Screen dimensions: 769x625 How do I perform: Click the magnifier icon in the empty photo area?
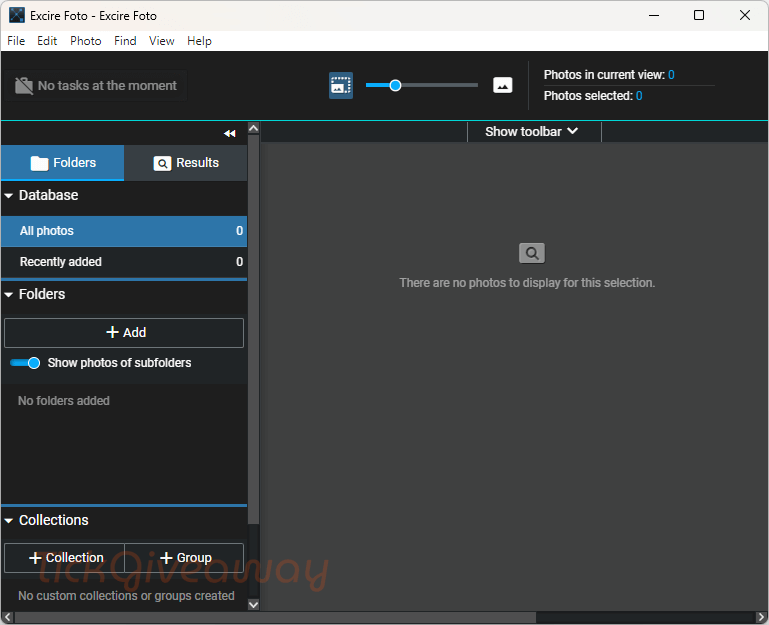(532, 253)
